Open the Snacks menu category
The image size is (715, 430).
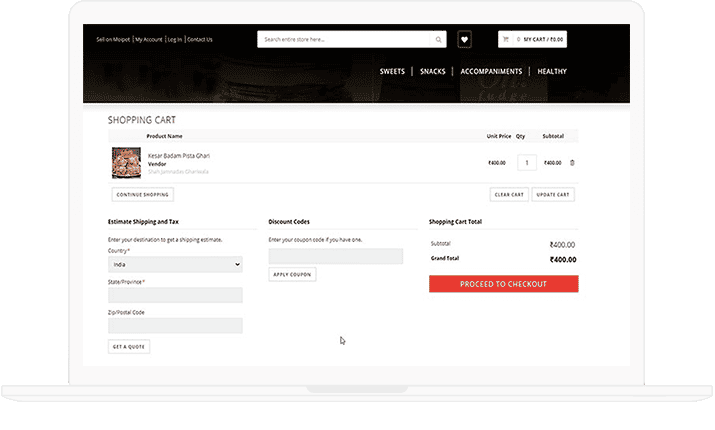coord(433,72)
